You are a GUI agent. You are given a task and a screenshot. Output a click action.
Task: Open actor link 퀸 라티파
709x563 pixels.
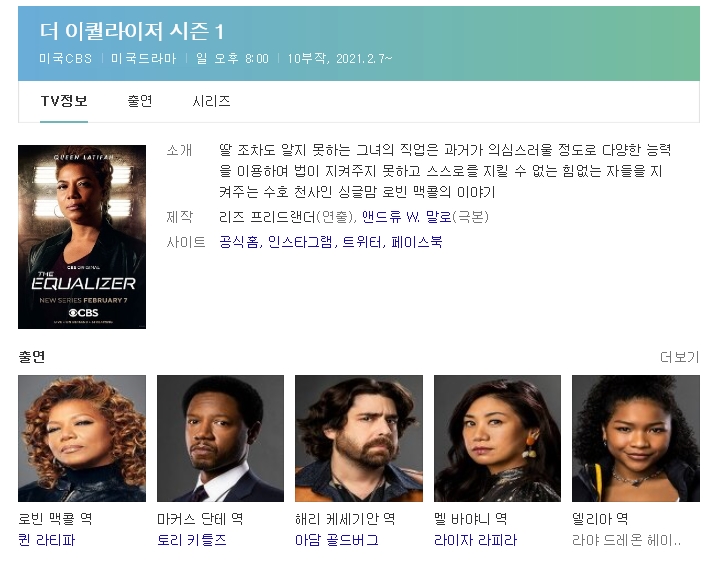pos(47,540)
